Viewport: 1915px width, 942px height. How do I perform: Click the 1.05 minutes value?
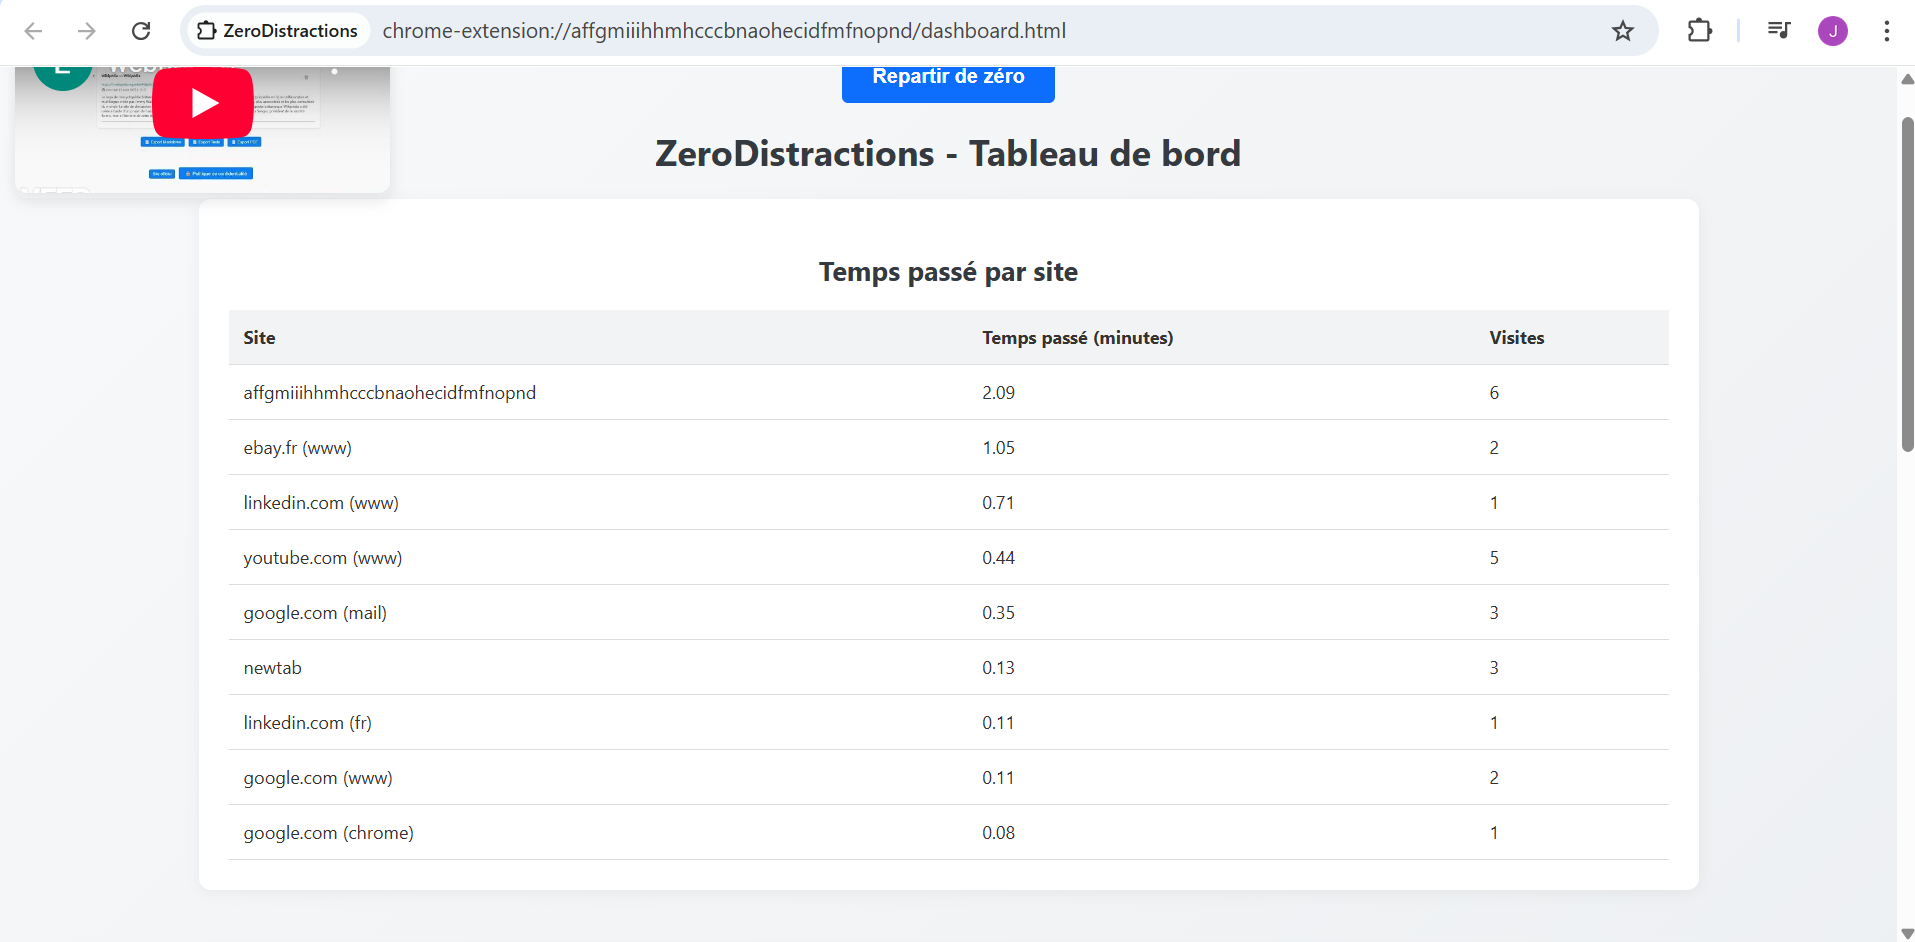pyautogui.click(x=998, y=448)
